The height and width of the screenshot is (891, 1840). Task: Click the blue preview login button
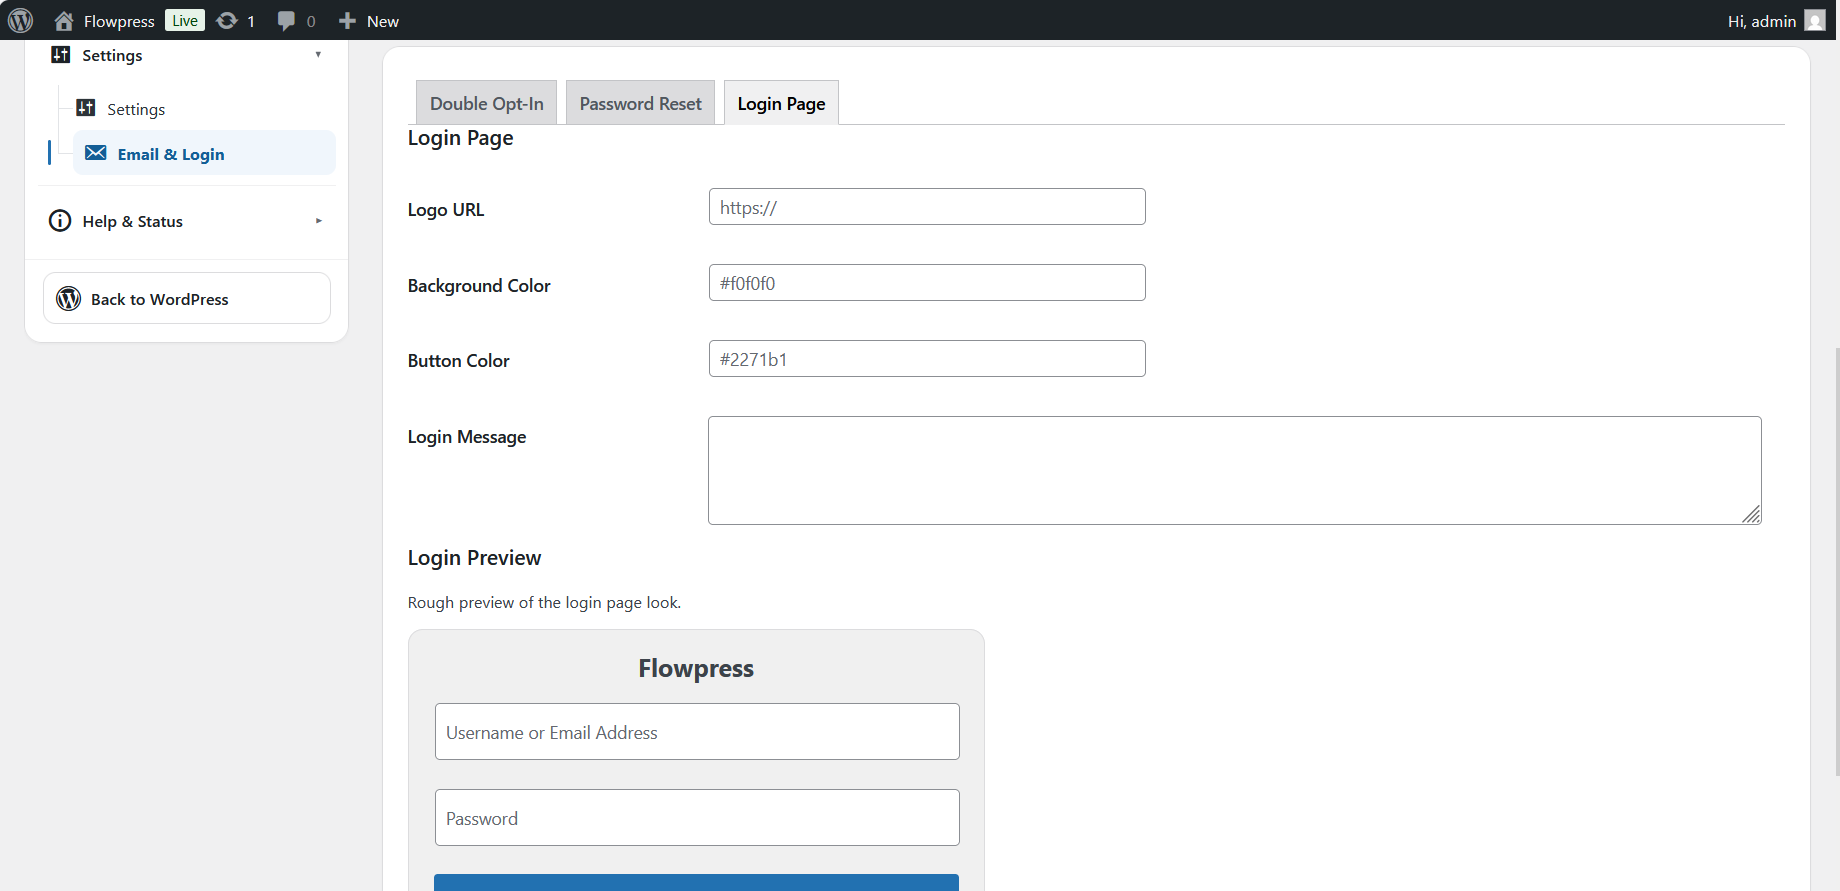(696, 882)
